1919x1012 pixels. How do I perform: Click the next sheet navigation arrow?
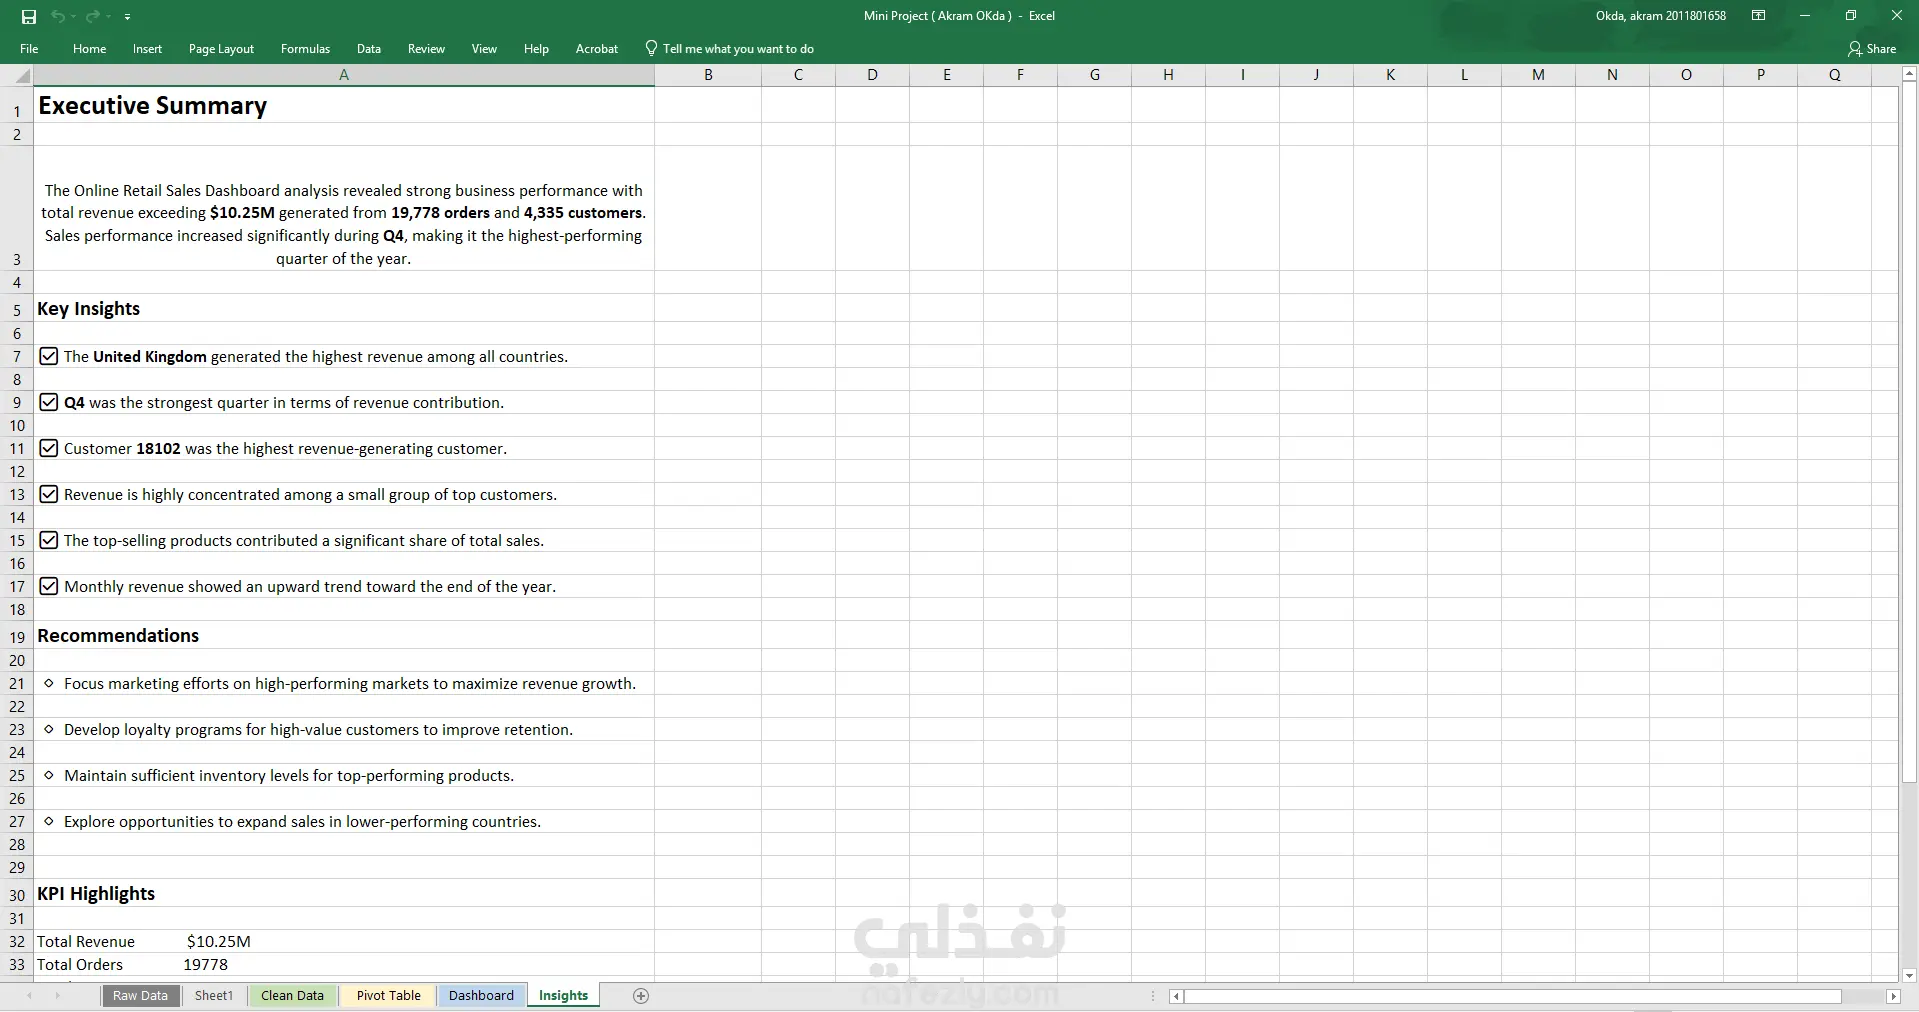(x=57, y=996)
